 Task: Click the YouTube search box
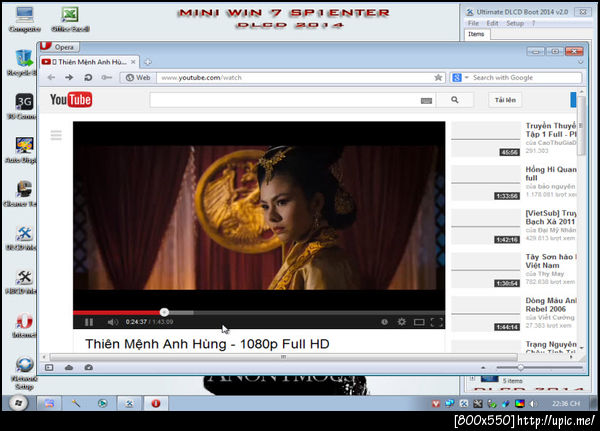(x=285, y=100)
